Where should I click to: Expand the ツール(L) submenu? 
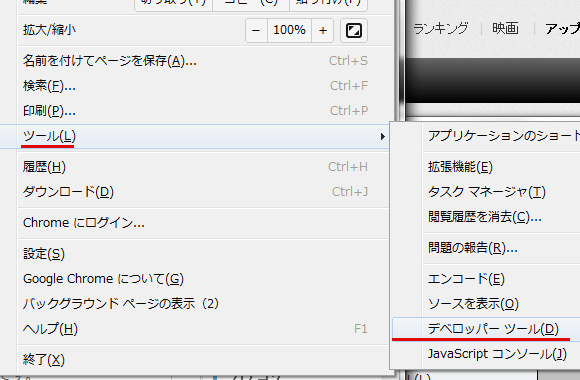tap(195, 137)
